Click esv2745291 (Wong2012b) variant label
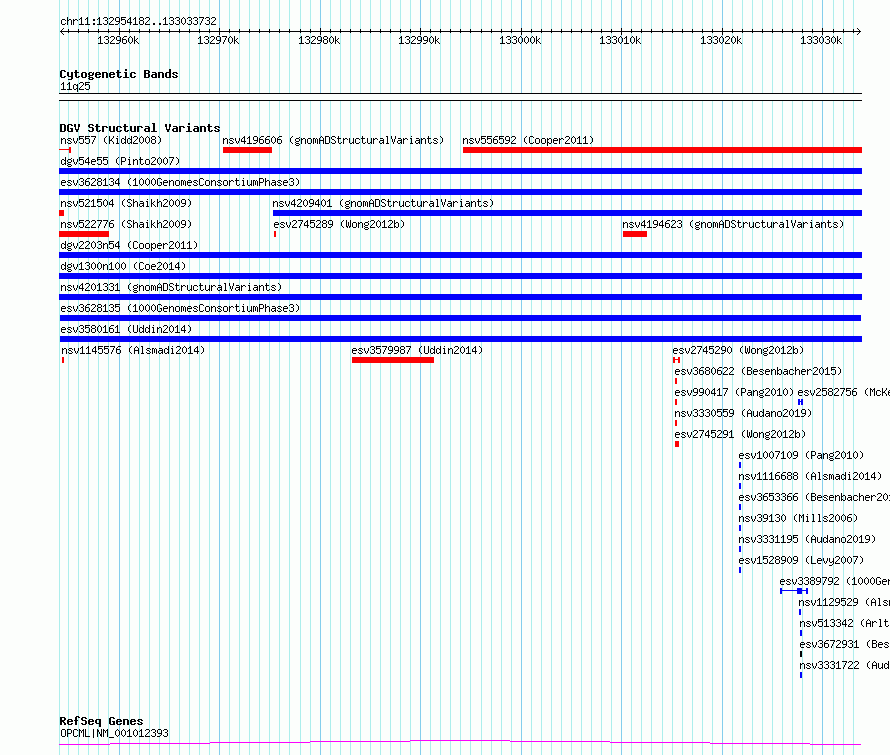This screenshot has height=755, width=890. (x=740, y=434)
